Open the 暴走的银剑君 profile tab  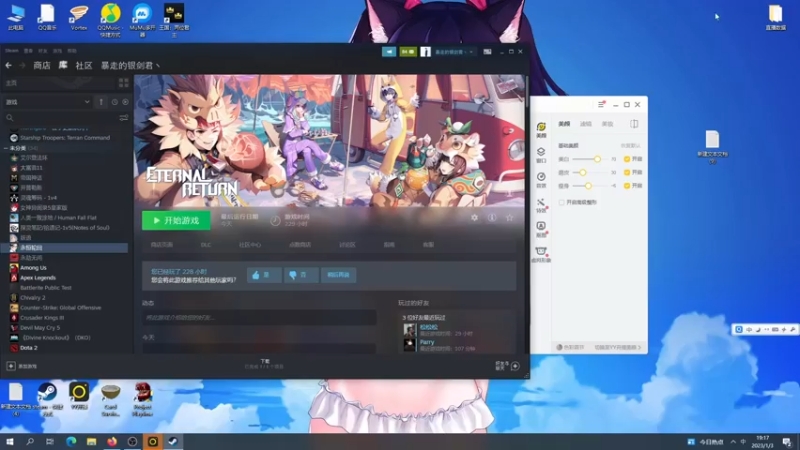pos(130,65)
